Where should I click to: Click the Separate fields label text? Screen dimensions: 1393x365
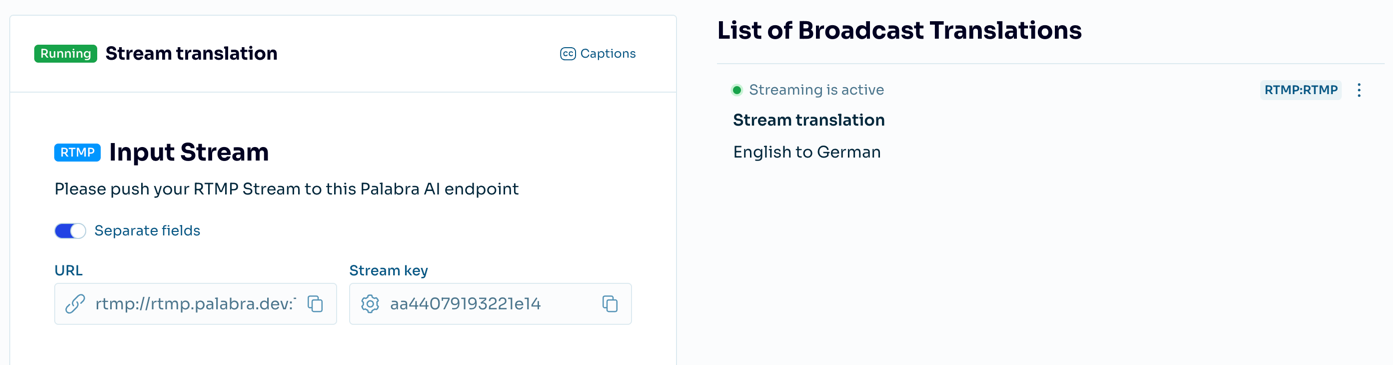pos(147,231)
